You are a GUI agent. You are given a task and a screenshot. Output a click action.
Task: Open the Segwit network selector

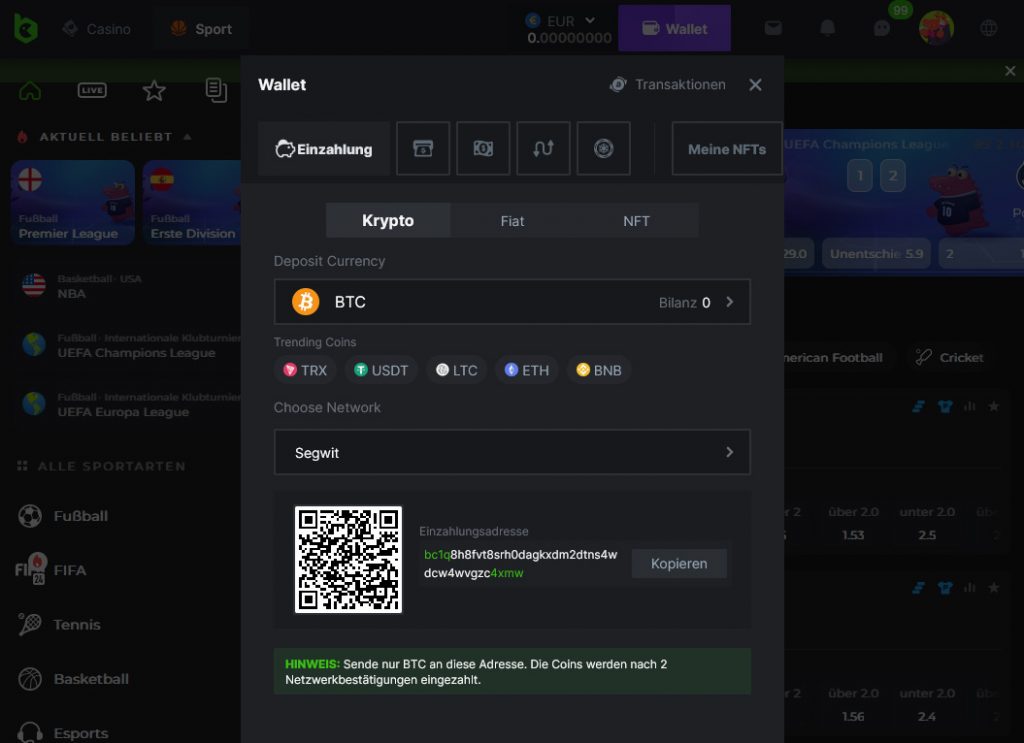pyautogui.click(x=512, y=452)
